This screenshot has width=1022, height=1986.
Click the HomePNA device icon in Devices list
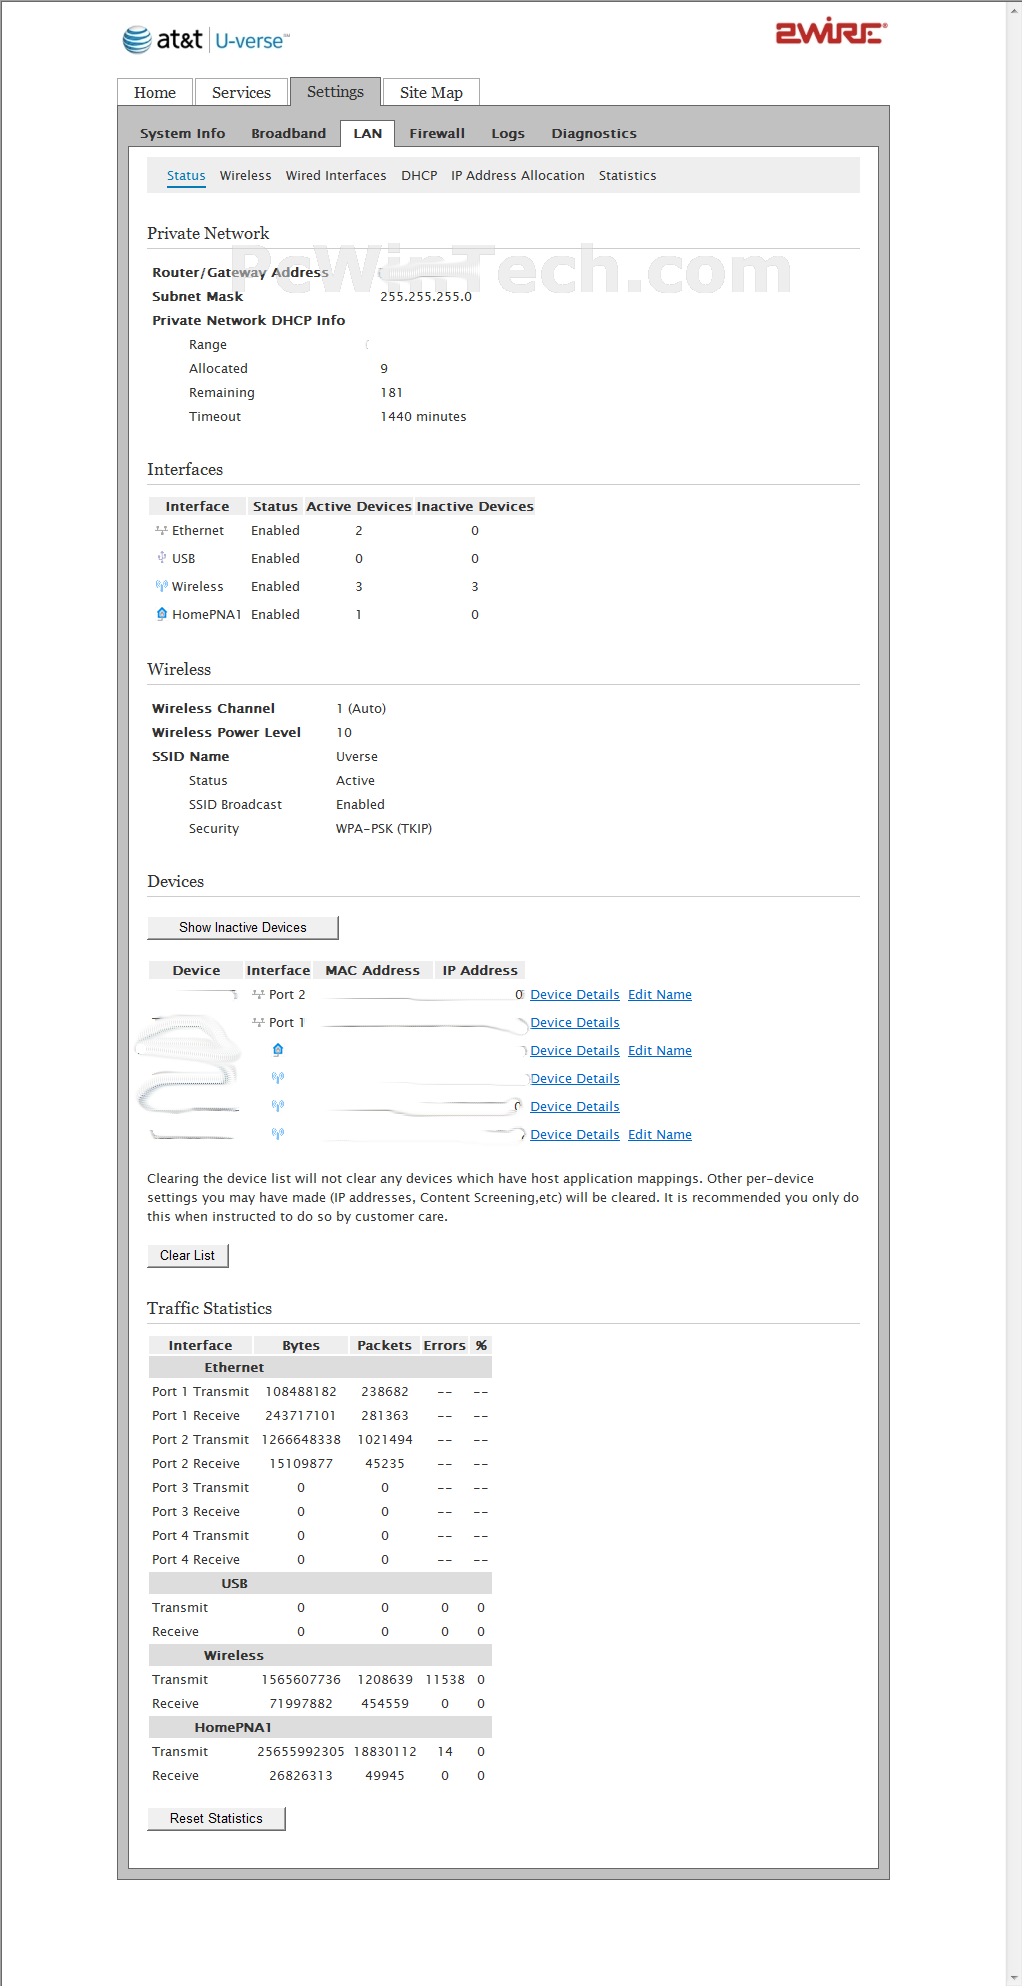click(x=278, y=1050)
